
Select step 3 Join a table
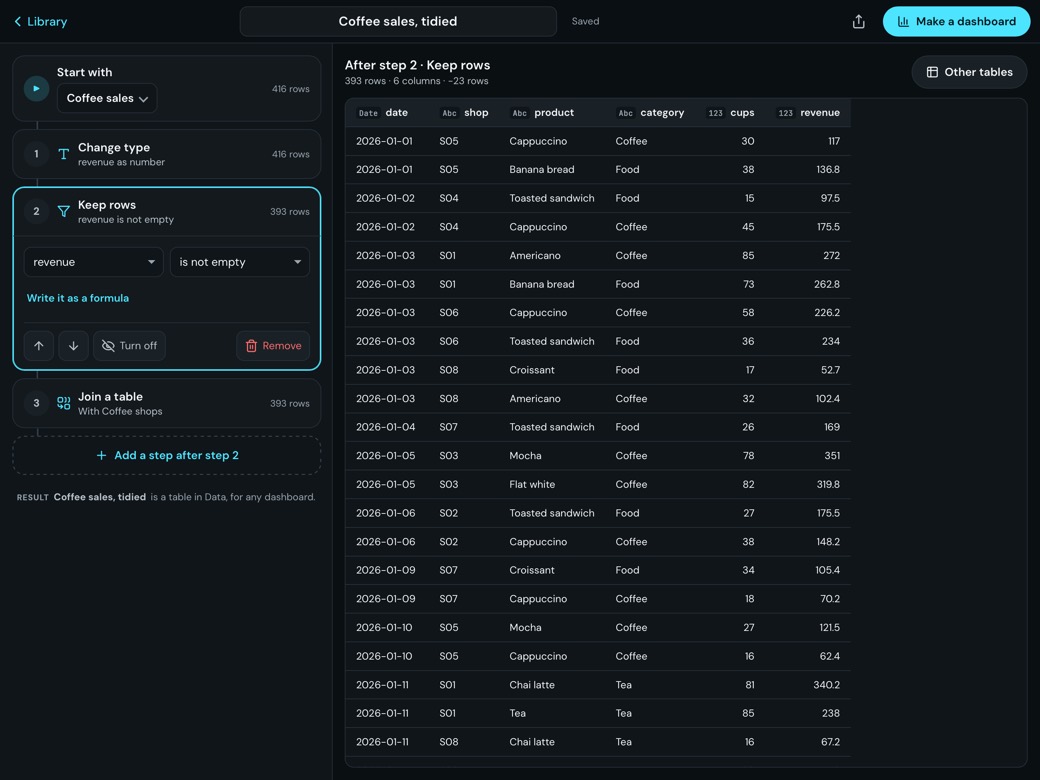click(166, 403)
